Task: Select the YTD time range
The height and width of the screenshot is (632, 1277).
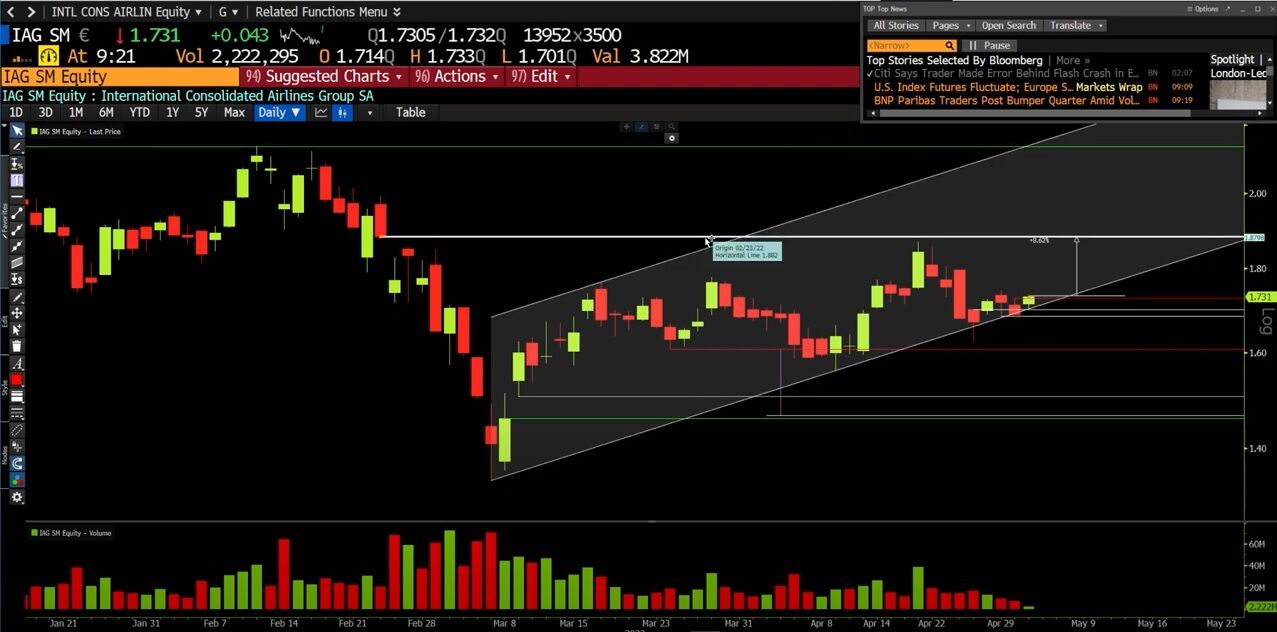Action: [x=140, y=113]
